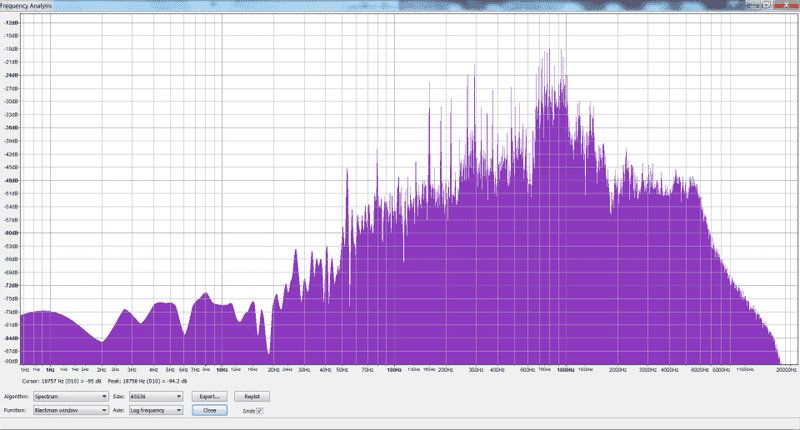Viewport: 800px width, 430px height.
Task: Click the Export... button
Action: (x=210, y=397)
